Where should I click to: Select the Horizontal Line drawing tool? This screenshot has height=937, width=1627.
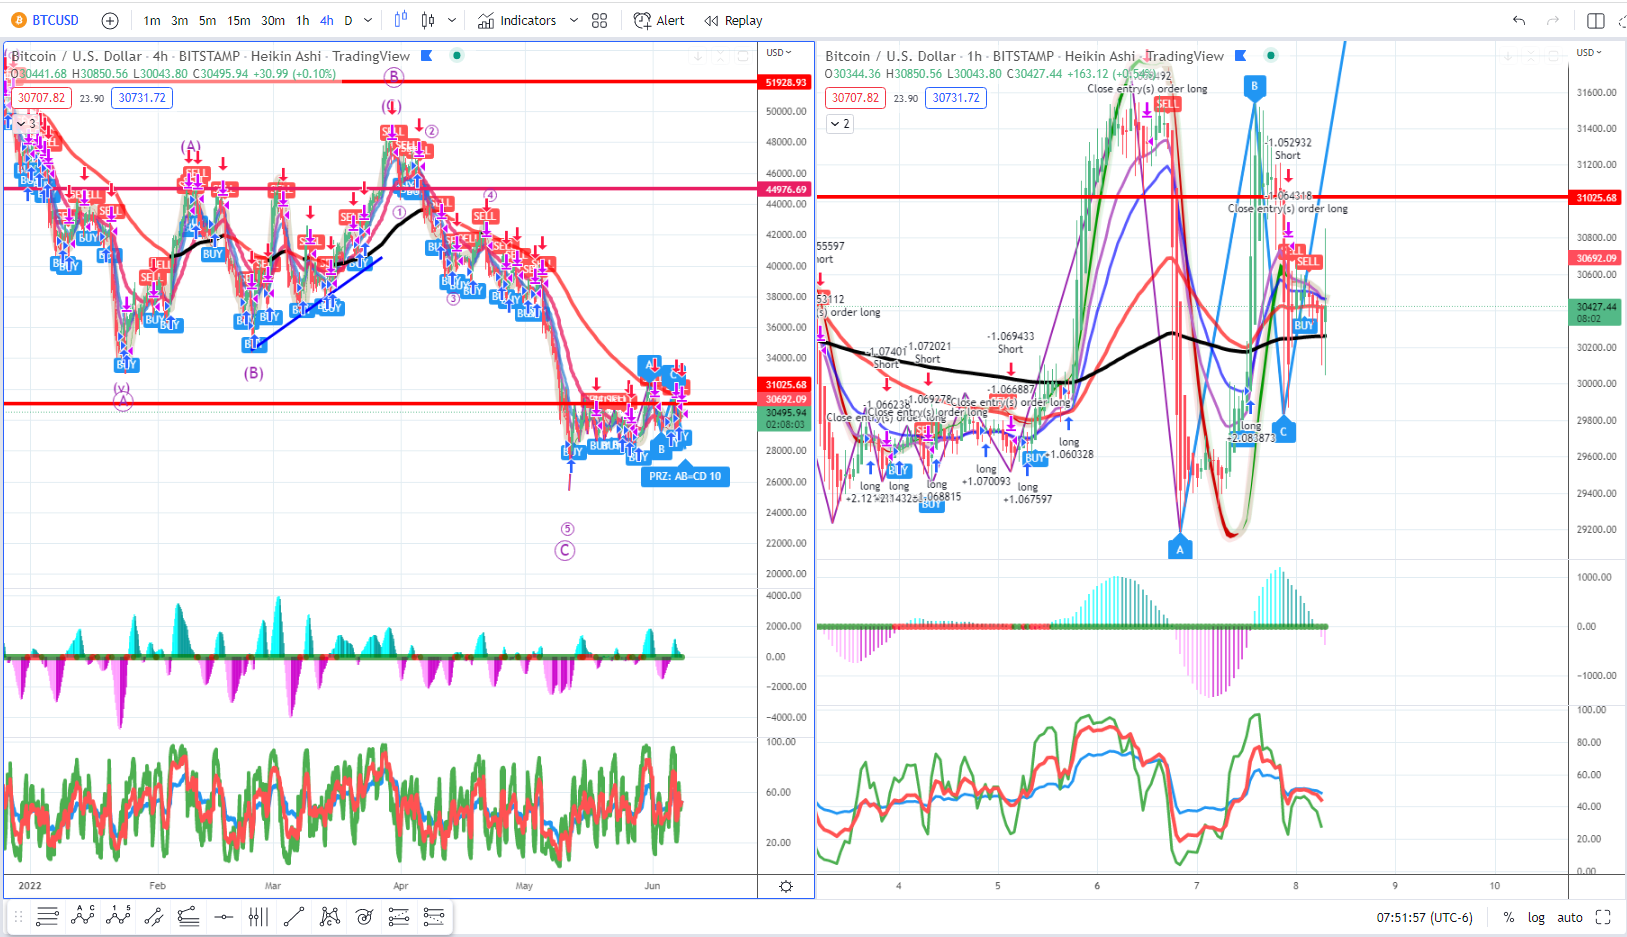(x=224, y=916)
